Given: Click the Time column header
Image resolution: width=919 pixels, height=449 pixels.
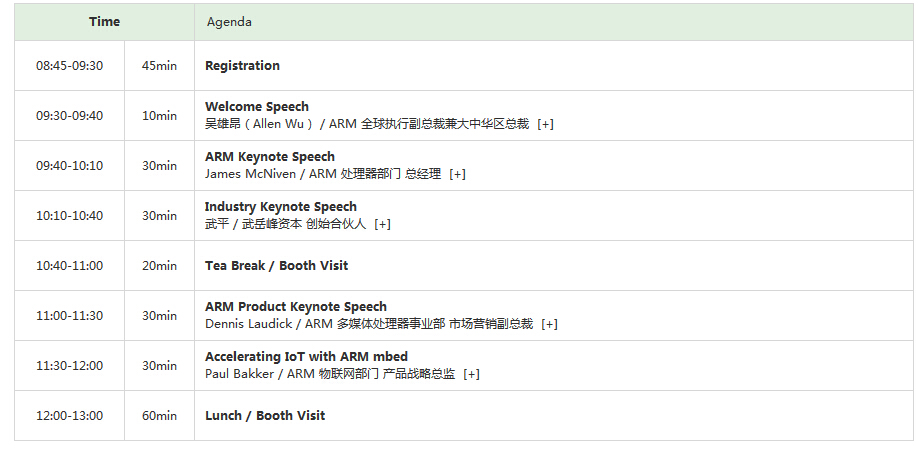Looking at the screenshot, I should (104, 22).
